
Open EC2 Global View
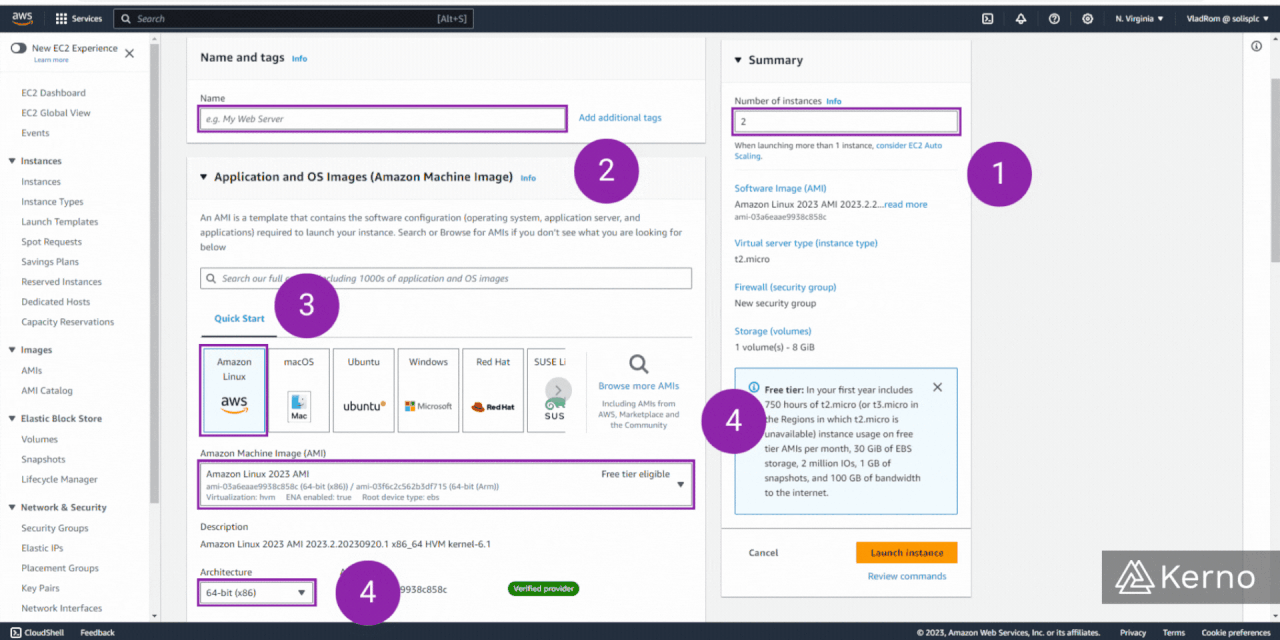point(56,113)
